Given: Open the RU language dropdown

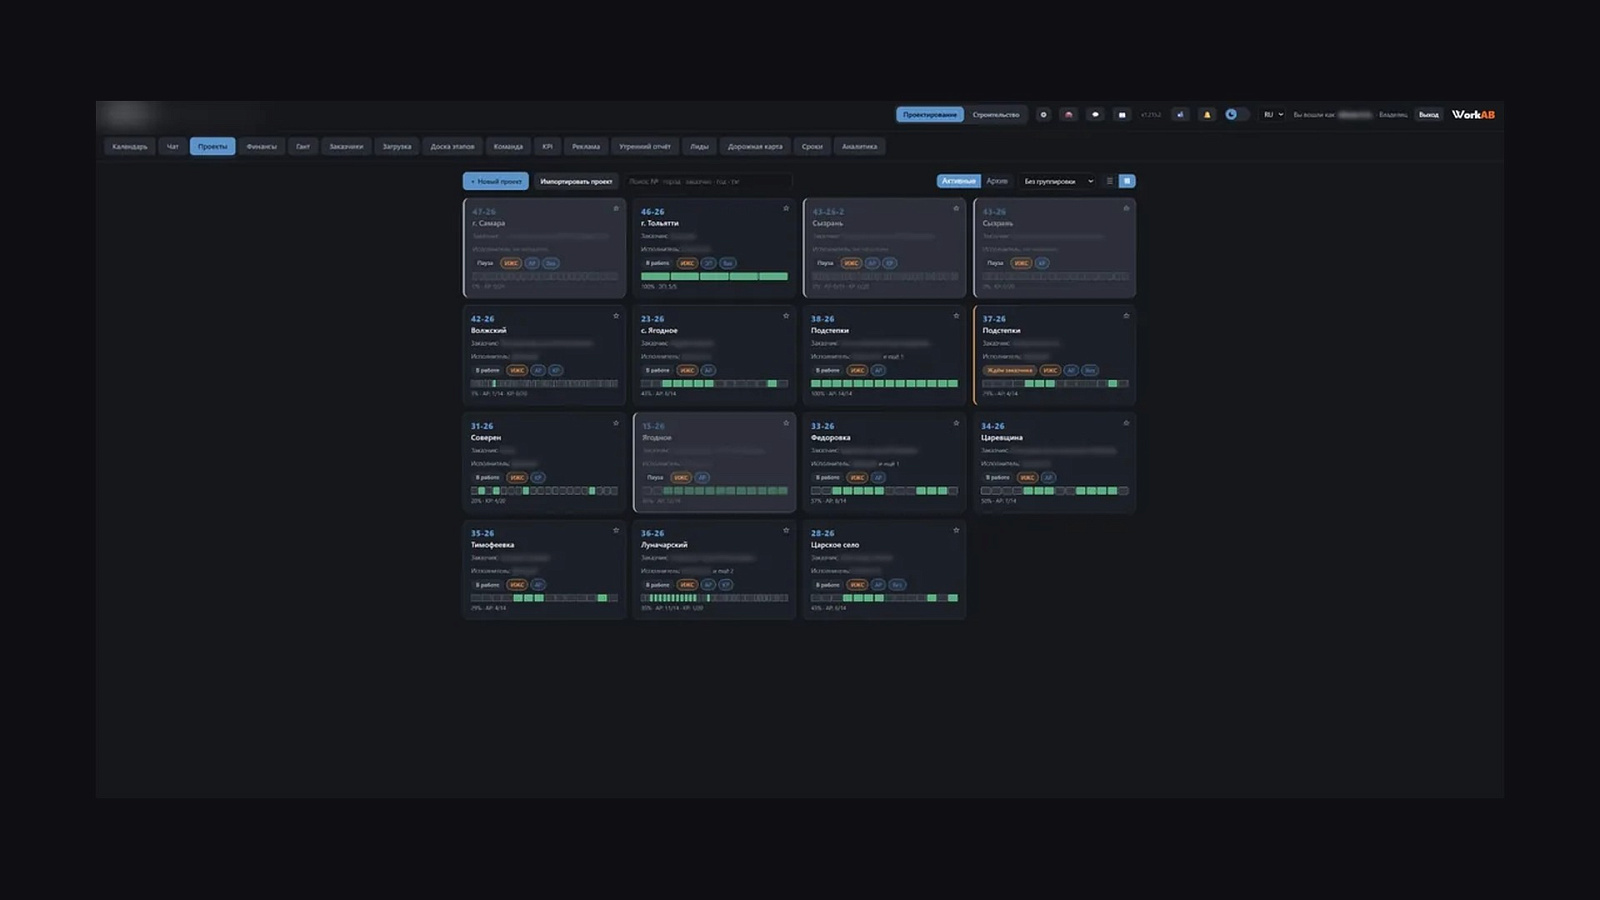Looking at the screenshot, I should coord(1273,115).
